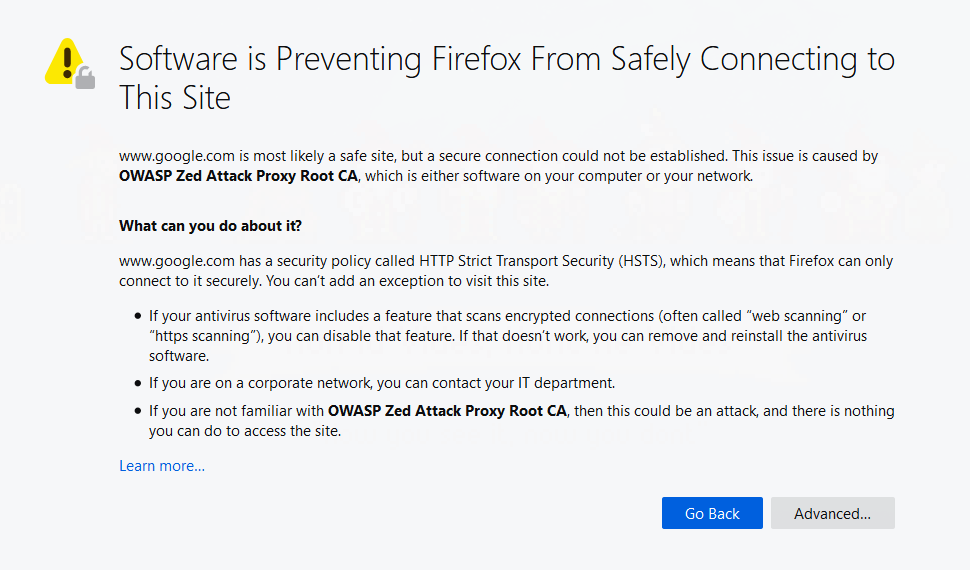The width and height of the screenshot is (970, 570).
Task: Click the antivirus software bullet paragraph
Action: click(x=507, y=336)
